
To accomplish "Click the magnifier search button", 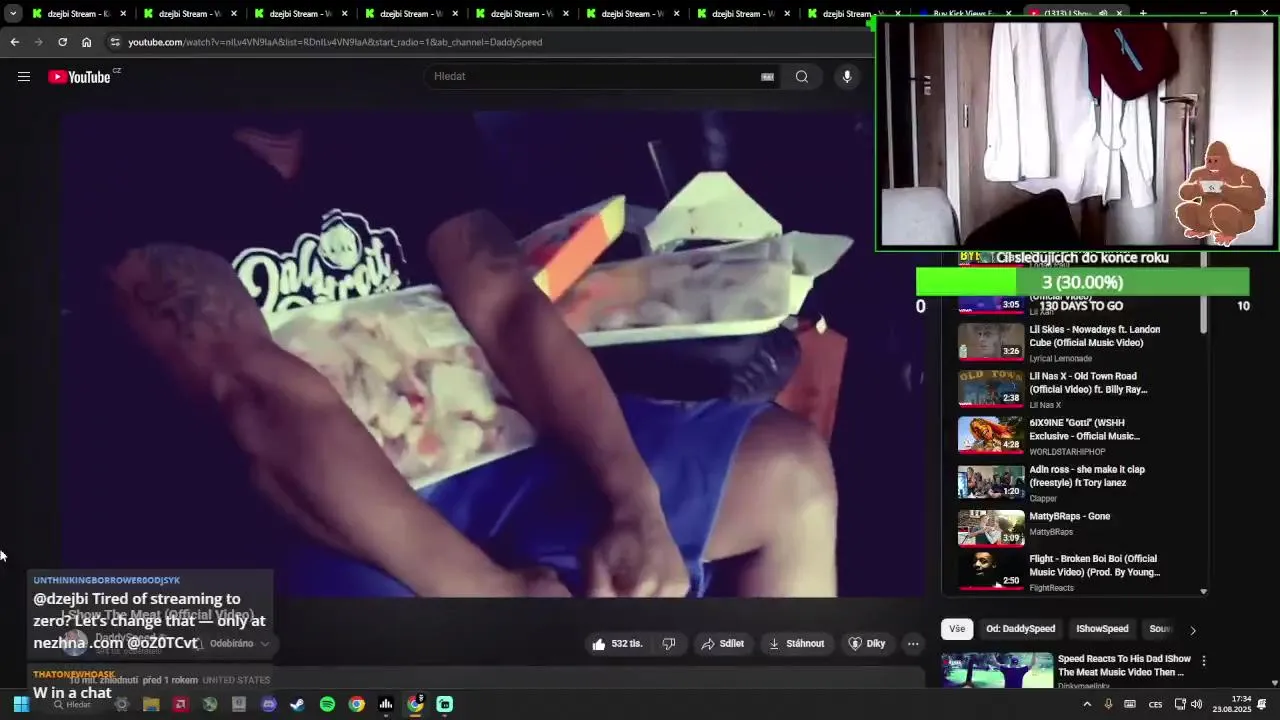I will point(802,77).
